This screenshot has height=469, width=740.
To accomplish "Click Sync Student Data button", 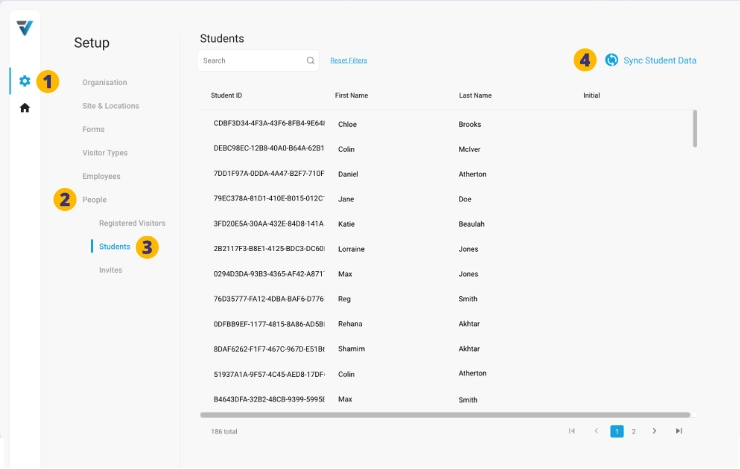I will click(x=659, y=60).
